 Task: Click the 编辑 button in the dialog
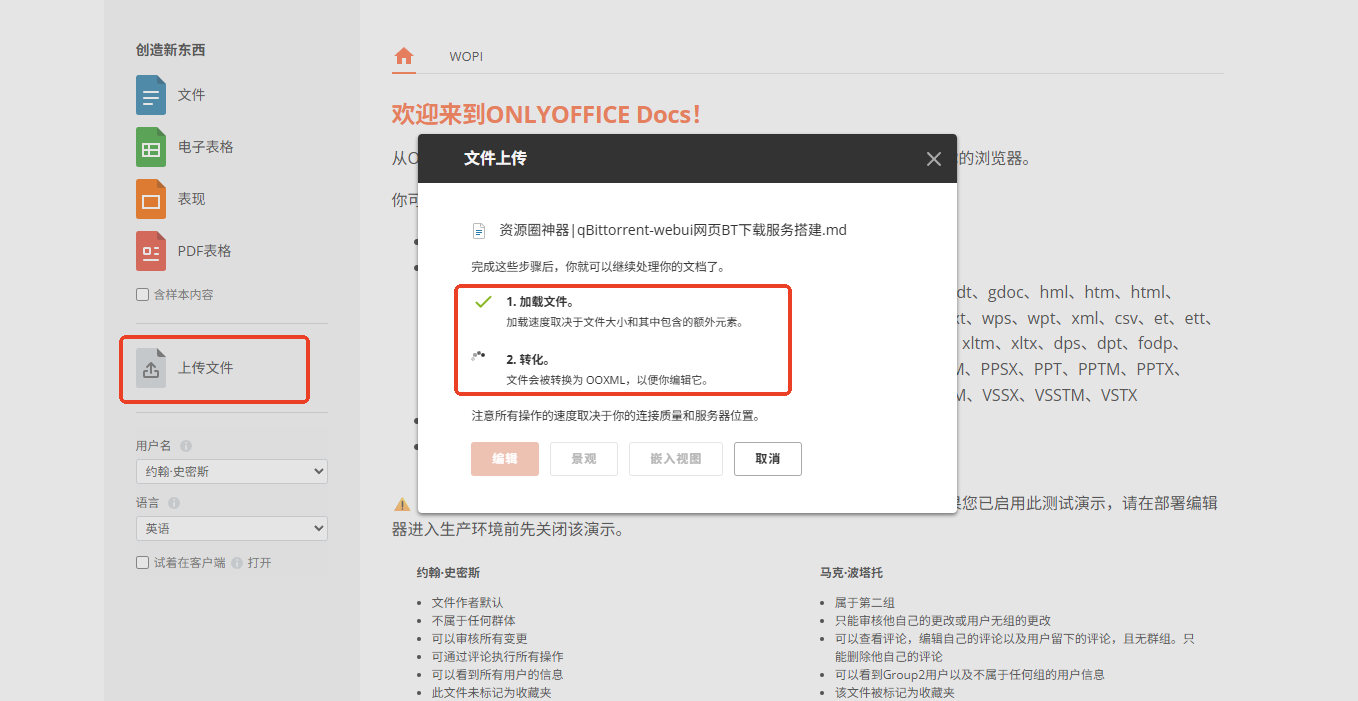505,459
